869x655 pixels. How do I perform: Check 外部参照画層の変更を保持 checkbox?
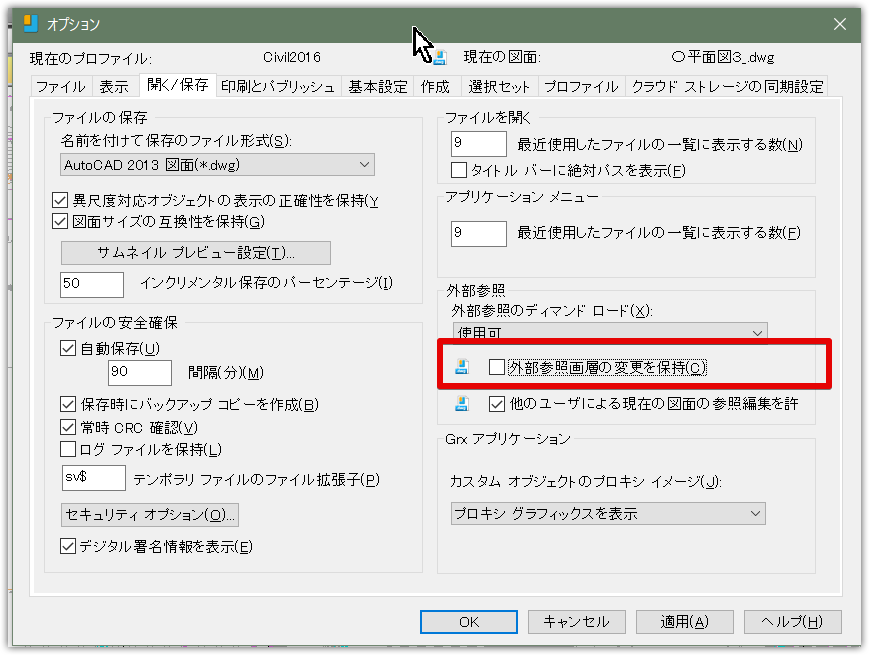pyautogui.click(x=497, y=367)
